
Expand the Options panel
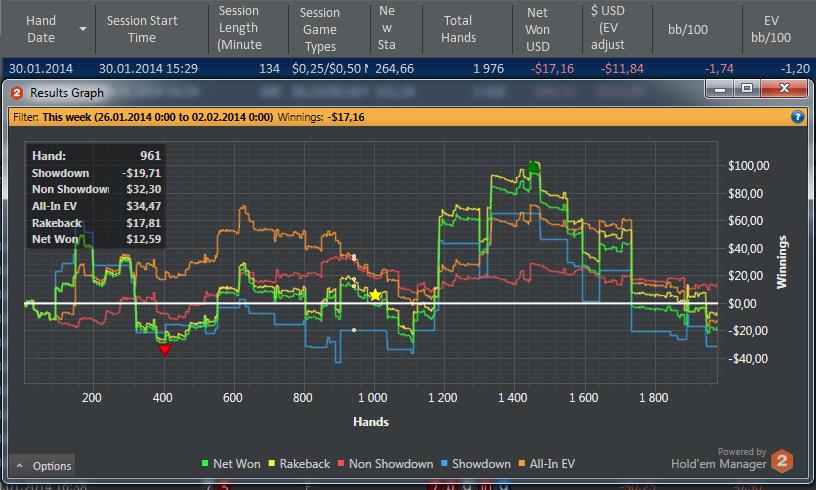pos(43,466)
